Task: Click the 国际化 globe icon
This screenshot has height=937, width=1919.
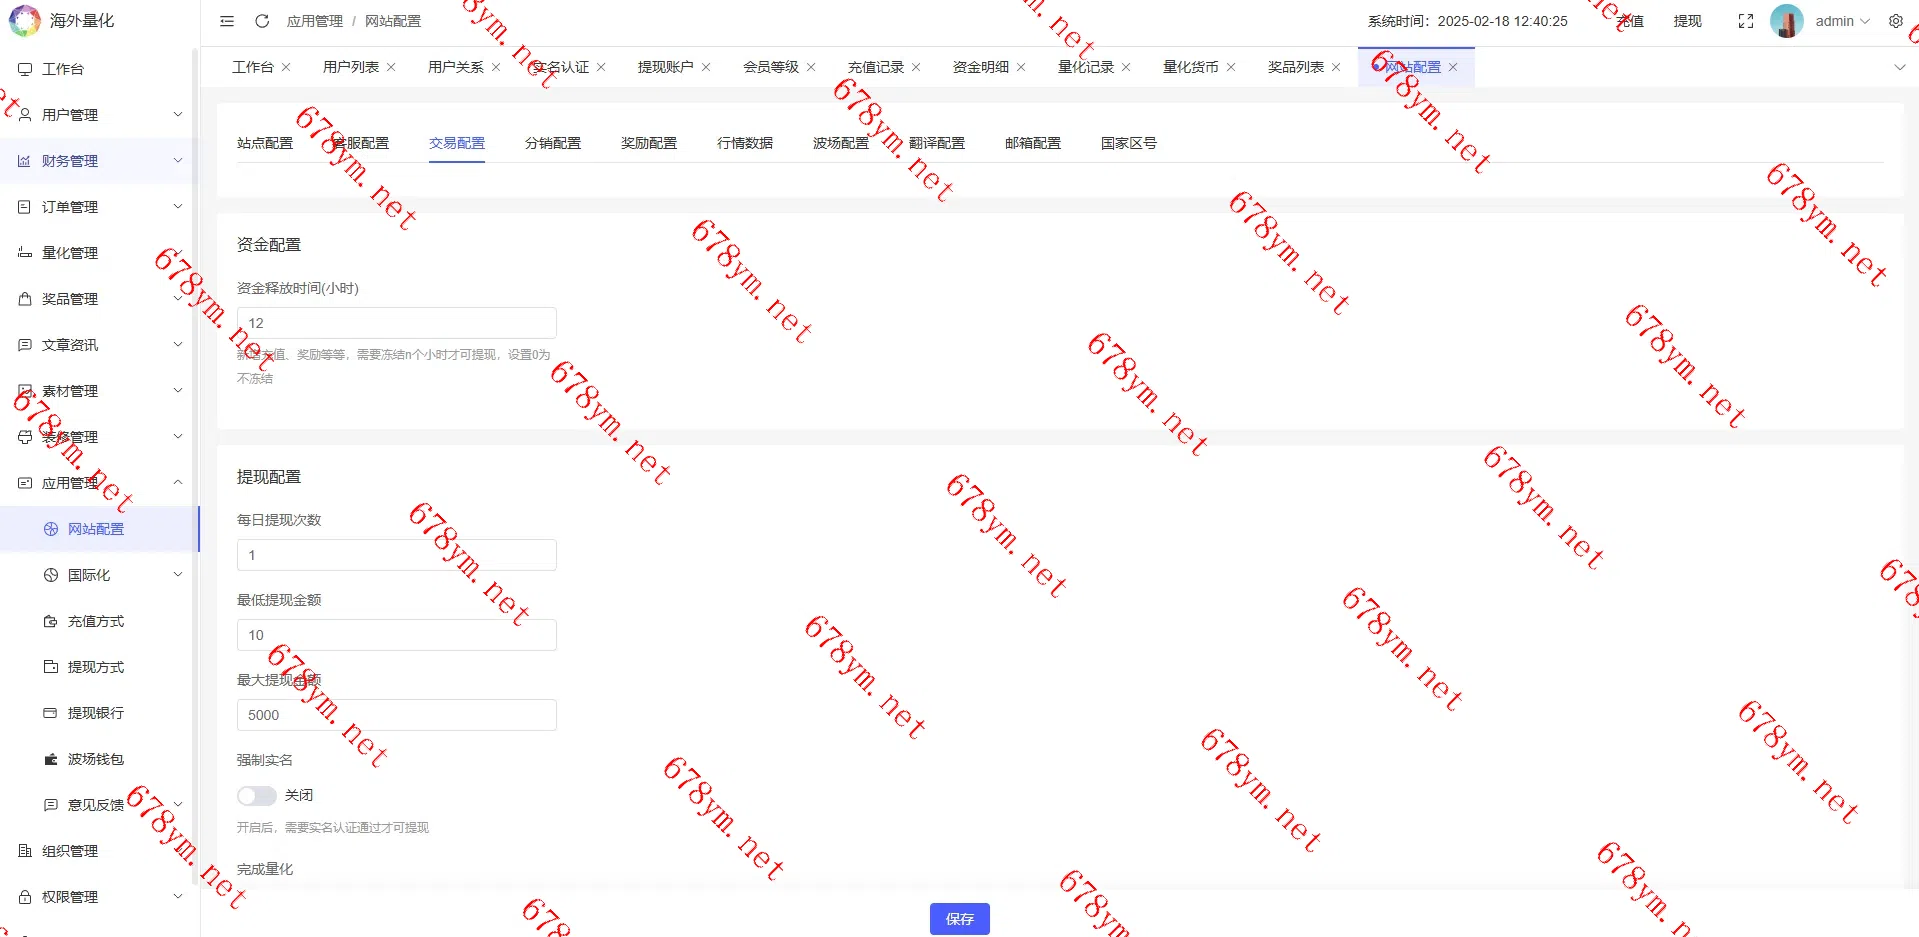Action: coord(51,575)
